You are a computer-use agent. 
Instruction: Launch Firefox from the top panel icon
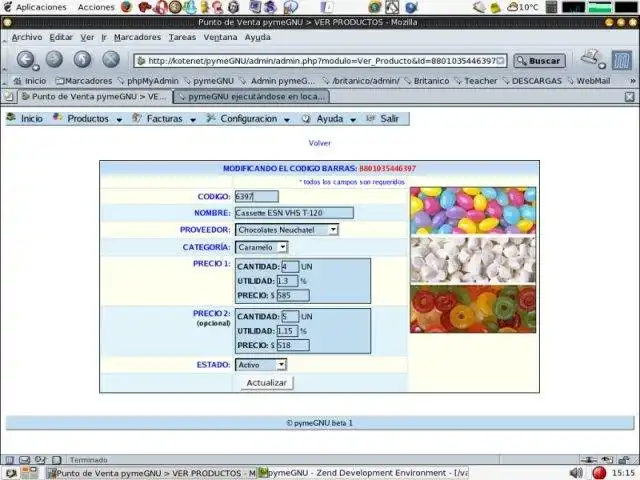(x=127, y=7)
